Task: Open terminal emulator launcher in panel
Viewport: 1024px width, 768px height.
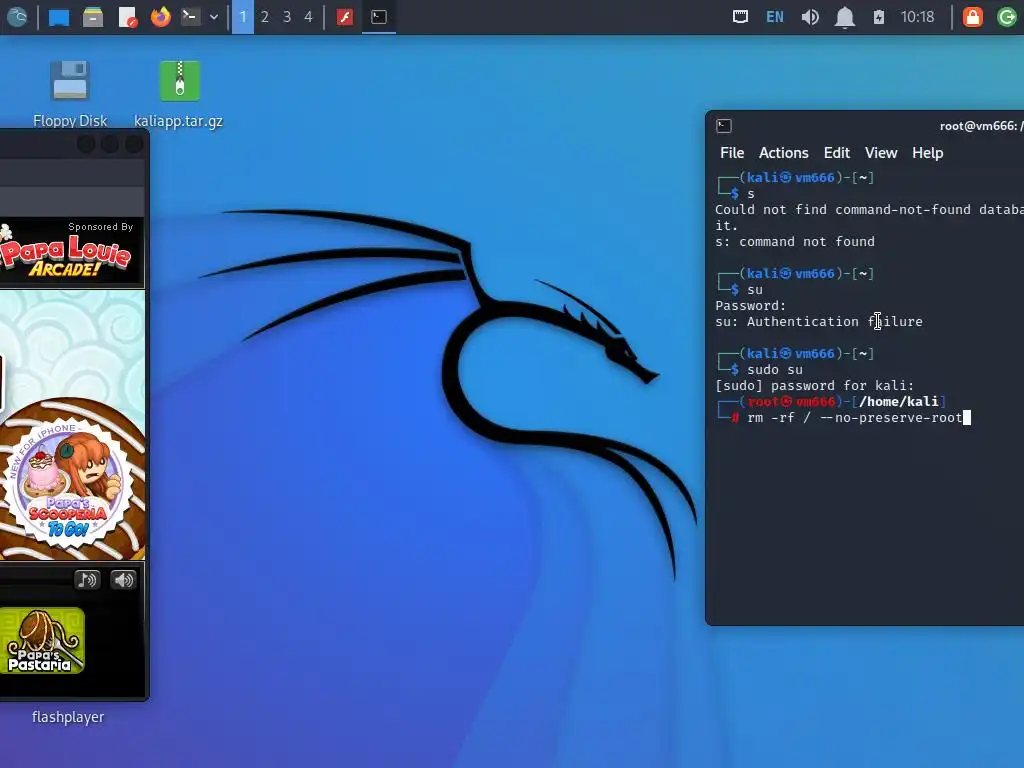Action: 191,17
